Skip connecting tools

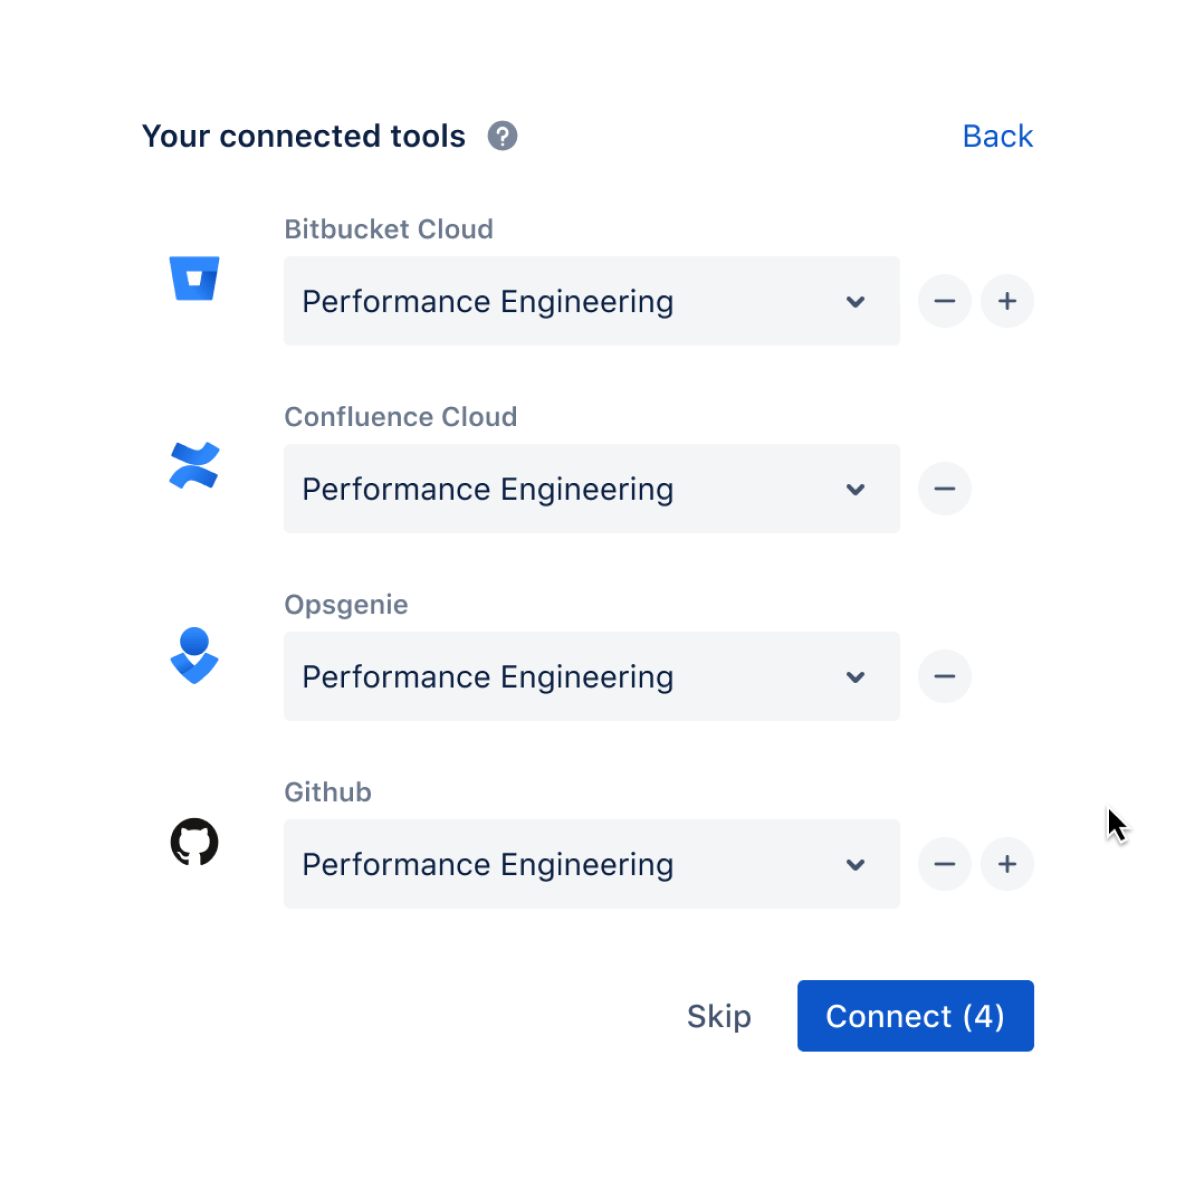[719, 1016]
